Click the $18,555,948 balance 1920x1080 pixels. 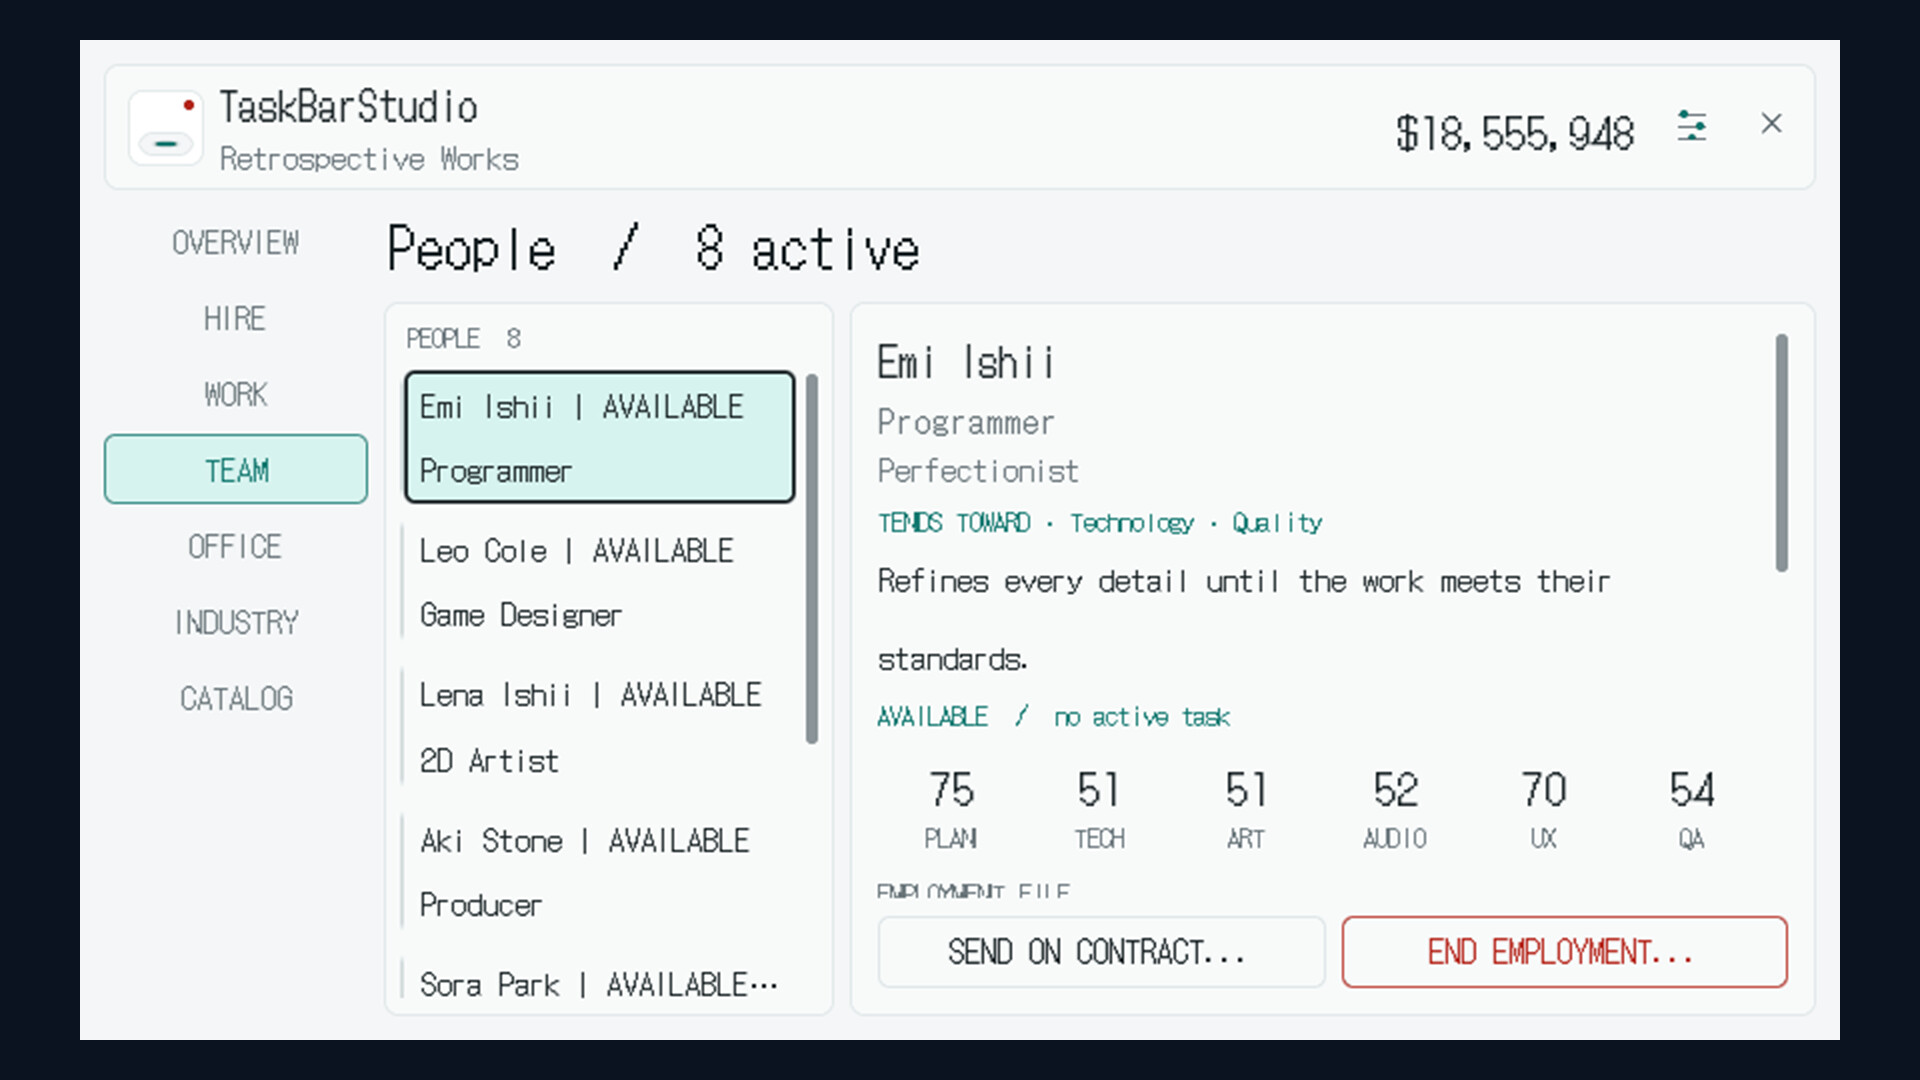pos(1514,133)
